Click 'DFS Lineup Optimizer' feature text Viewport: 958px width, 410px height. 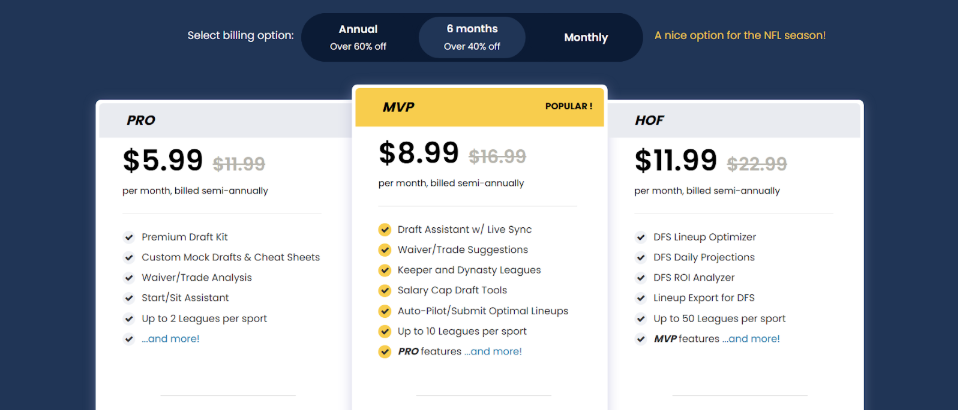[x=704, y=237]
